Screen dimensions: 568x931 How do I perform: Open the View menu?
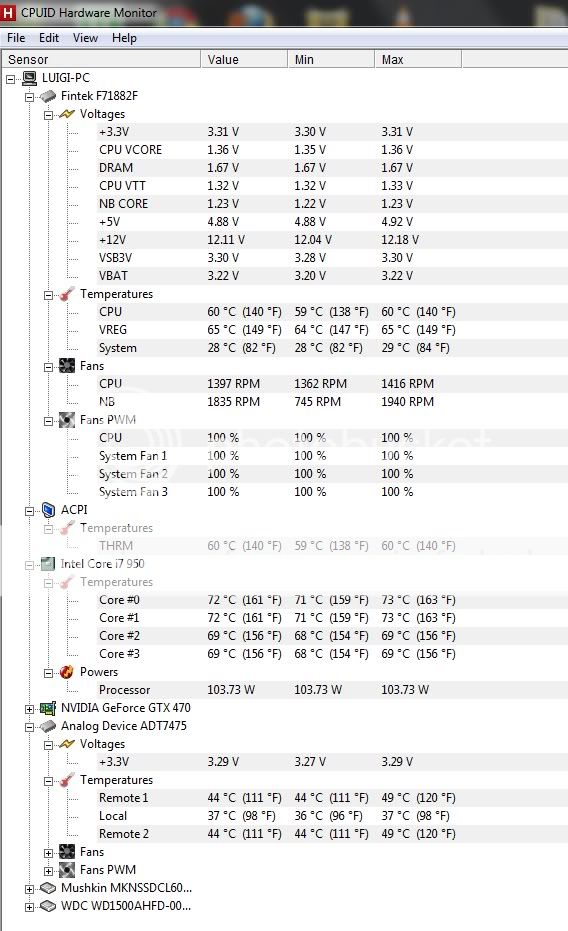pyautogui.click(x=85, y=38)
